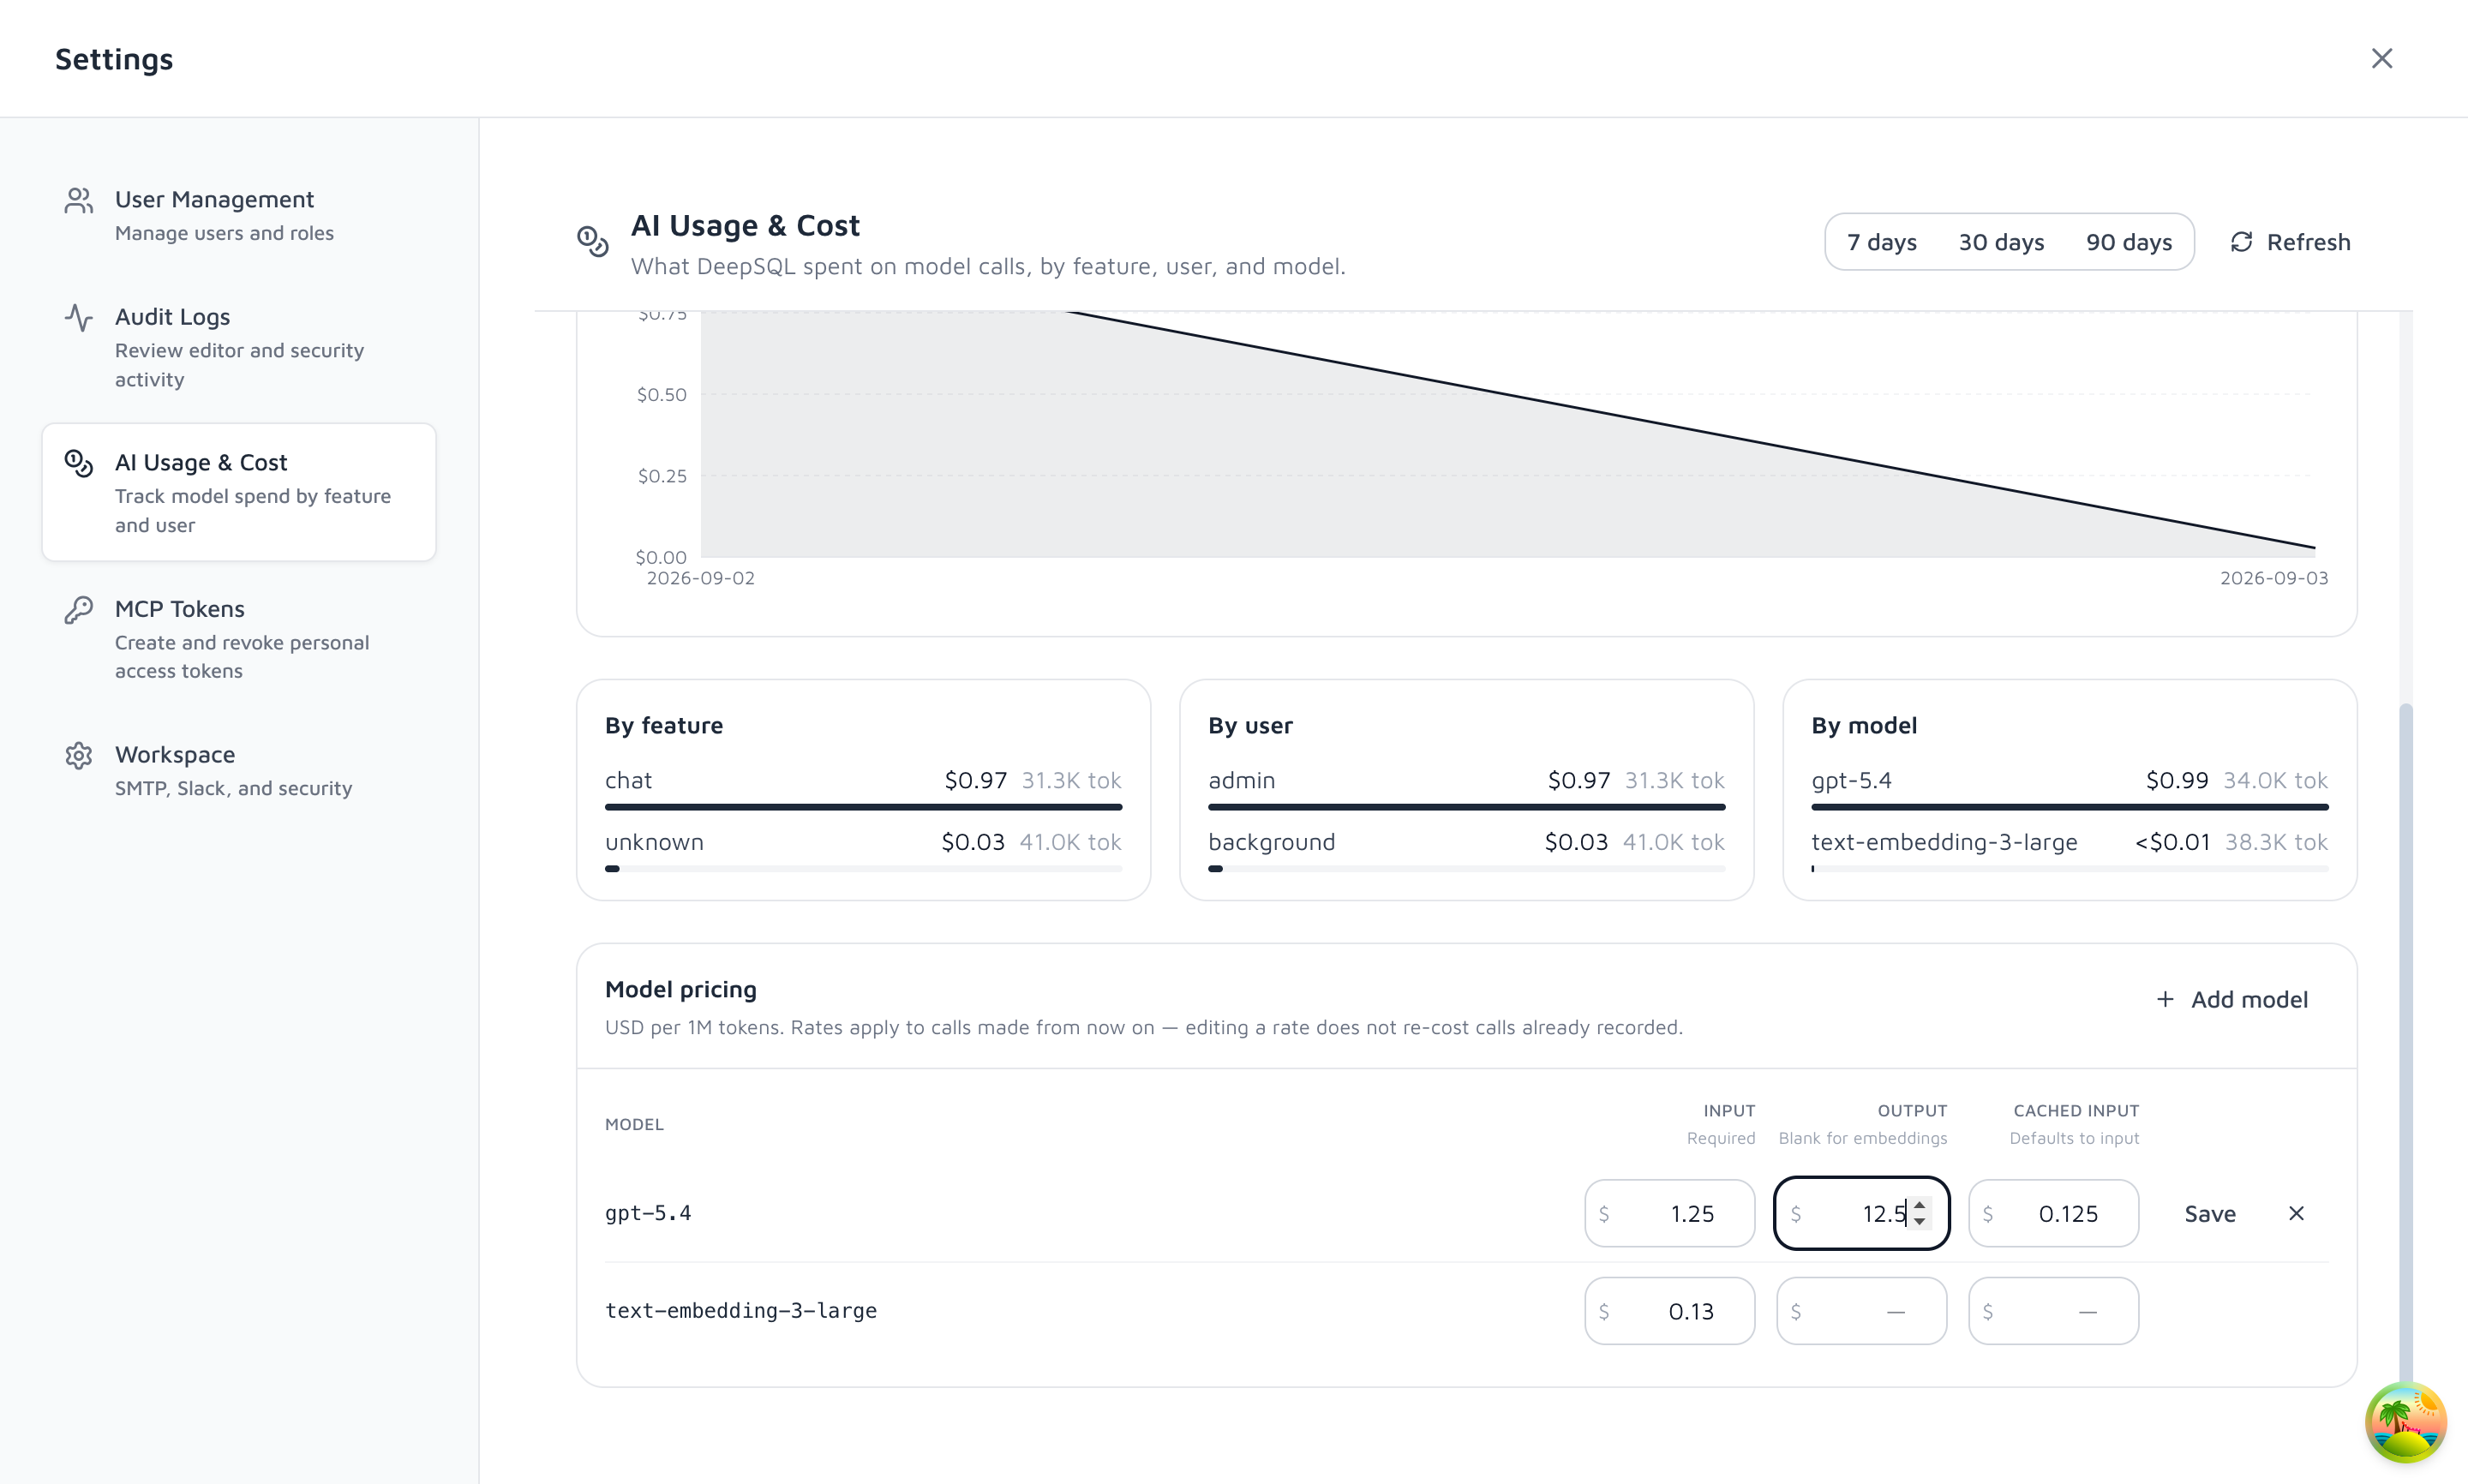Click the MCP Tokens key icon

coord(79,610)
